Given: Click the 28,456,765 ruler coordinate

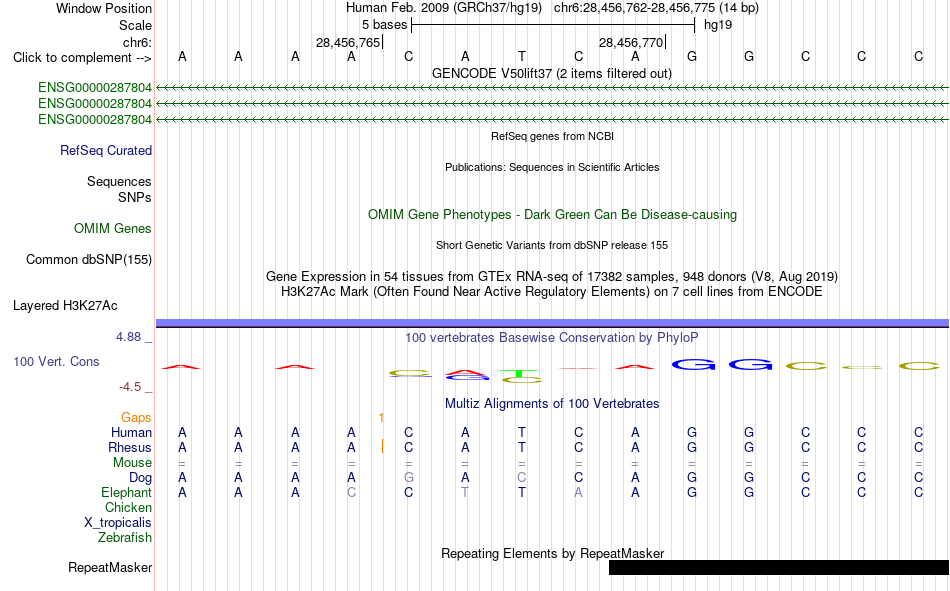Looking at the screenshot, I should (x=348, y=42).
